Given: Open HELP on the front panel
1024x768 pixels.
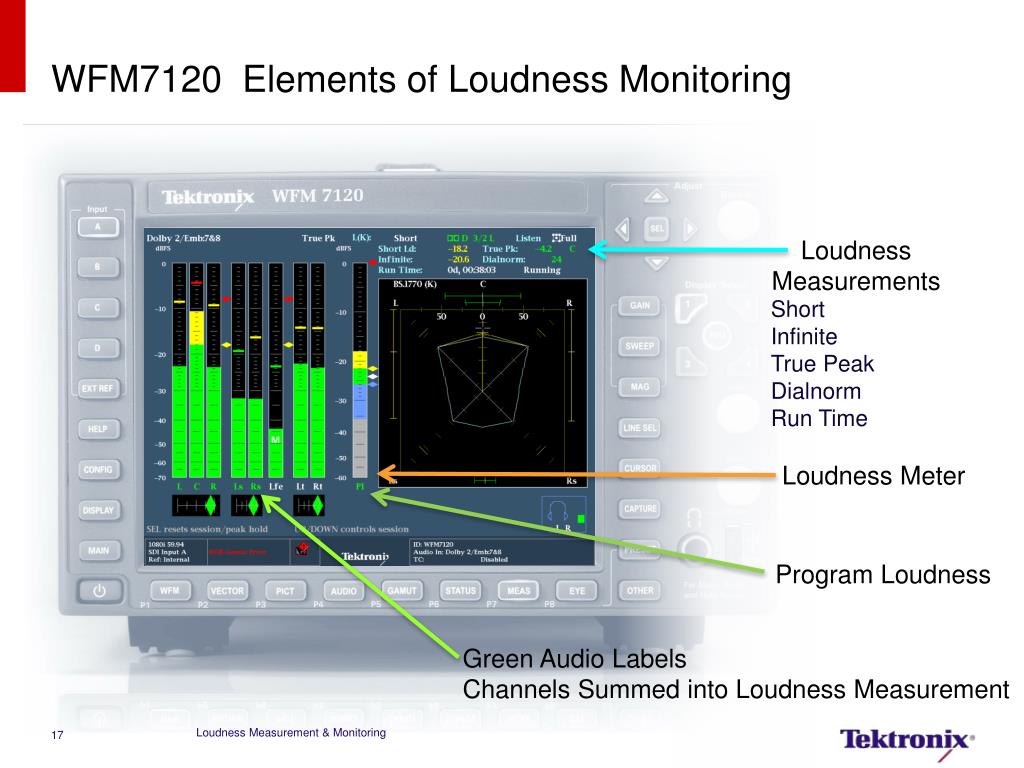Looking at the screenshot, I should click(x=98, y=429).
